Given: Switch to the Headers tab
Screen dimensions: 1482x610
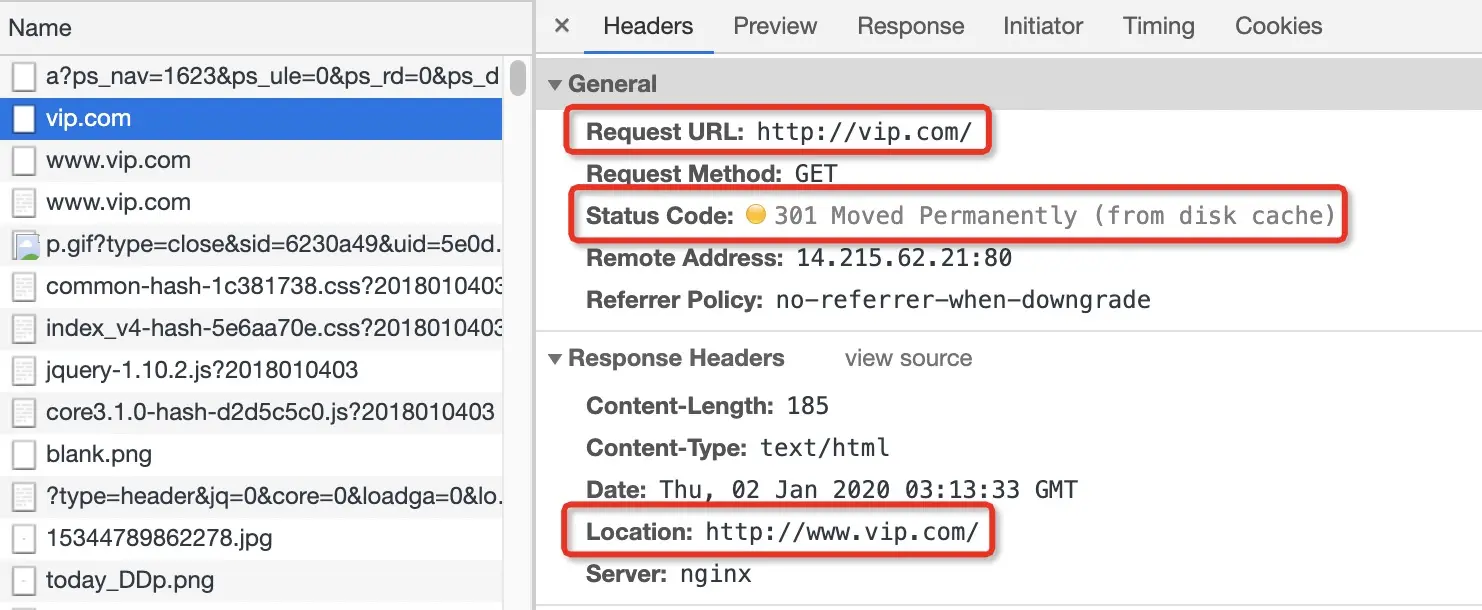Looking at the screenshot, I should (x=648, y=26).
